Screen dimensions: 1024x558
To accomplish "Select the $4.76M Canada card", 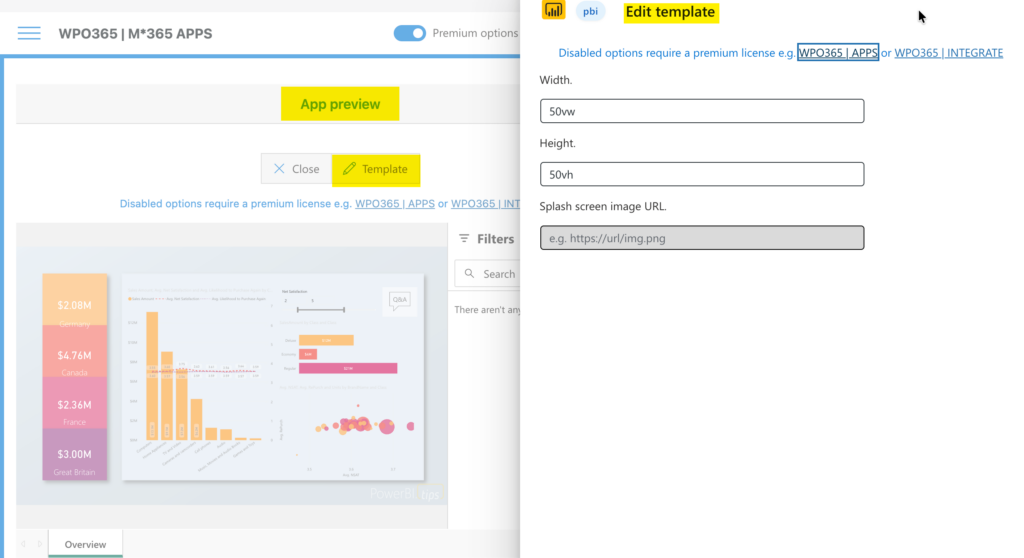I will 74,351.
